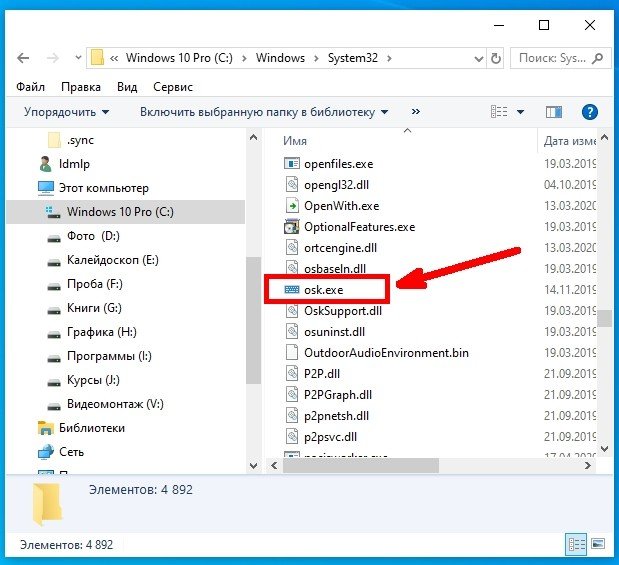
Task: Click navigation pane scroll up arrow
Action: tap(254, 138)
